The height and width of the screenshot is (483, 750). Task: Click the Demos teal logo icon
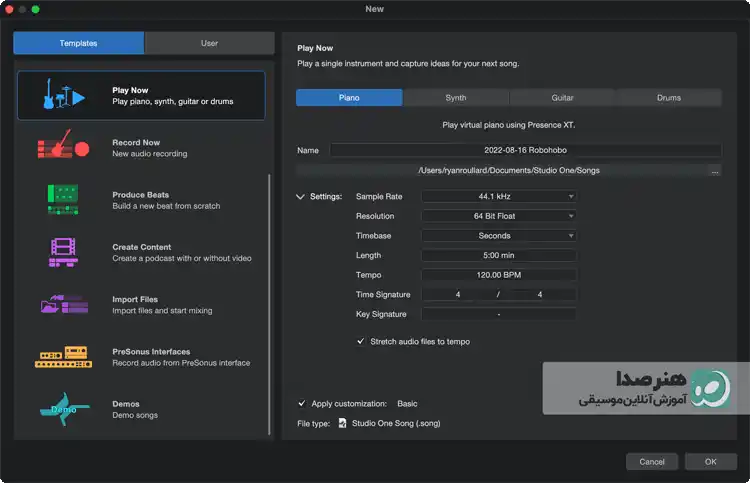tap(64, 409)
